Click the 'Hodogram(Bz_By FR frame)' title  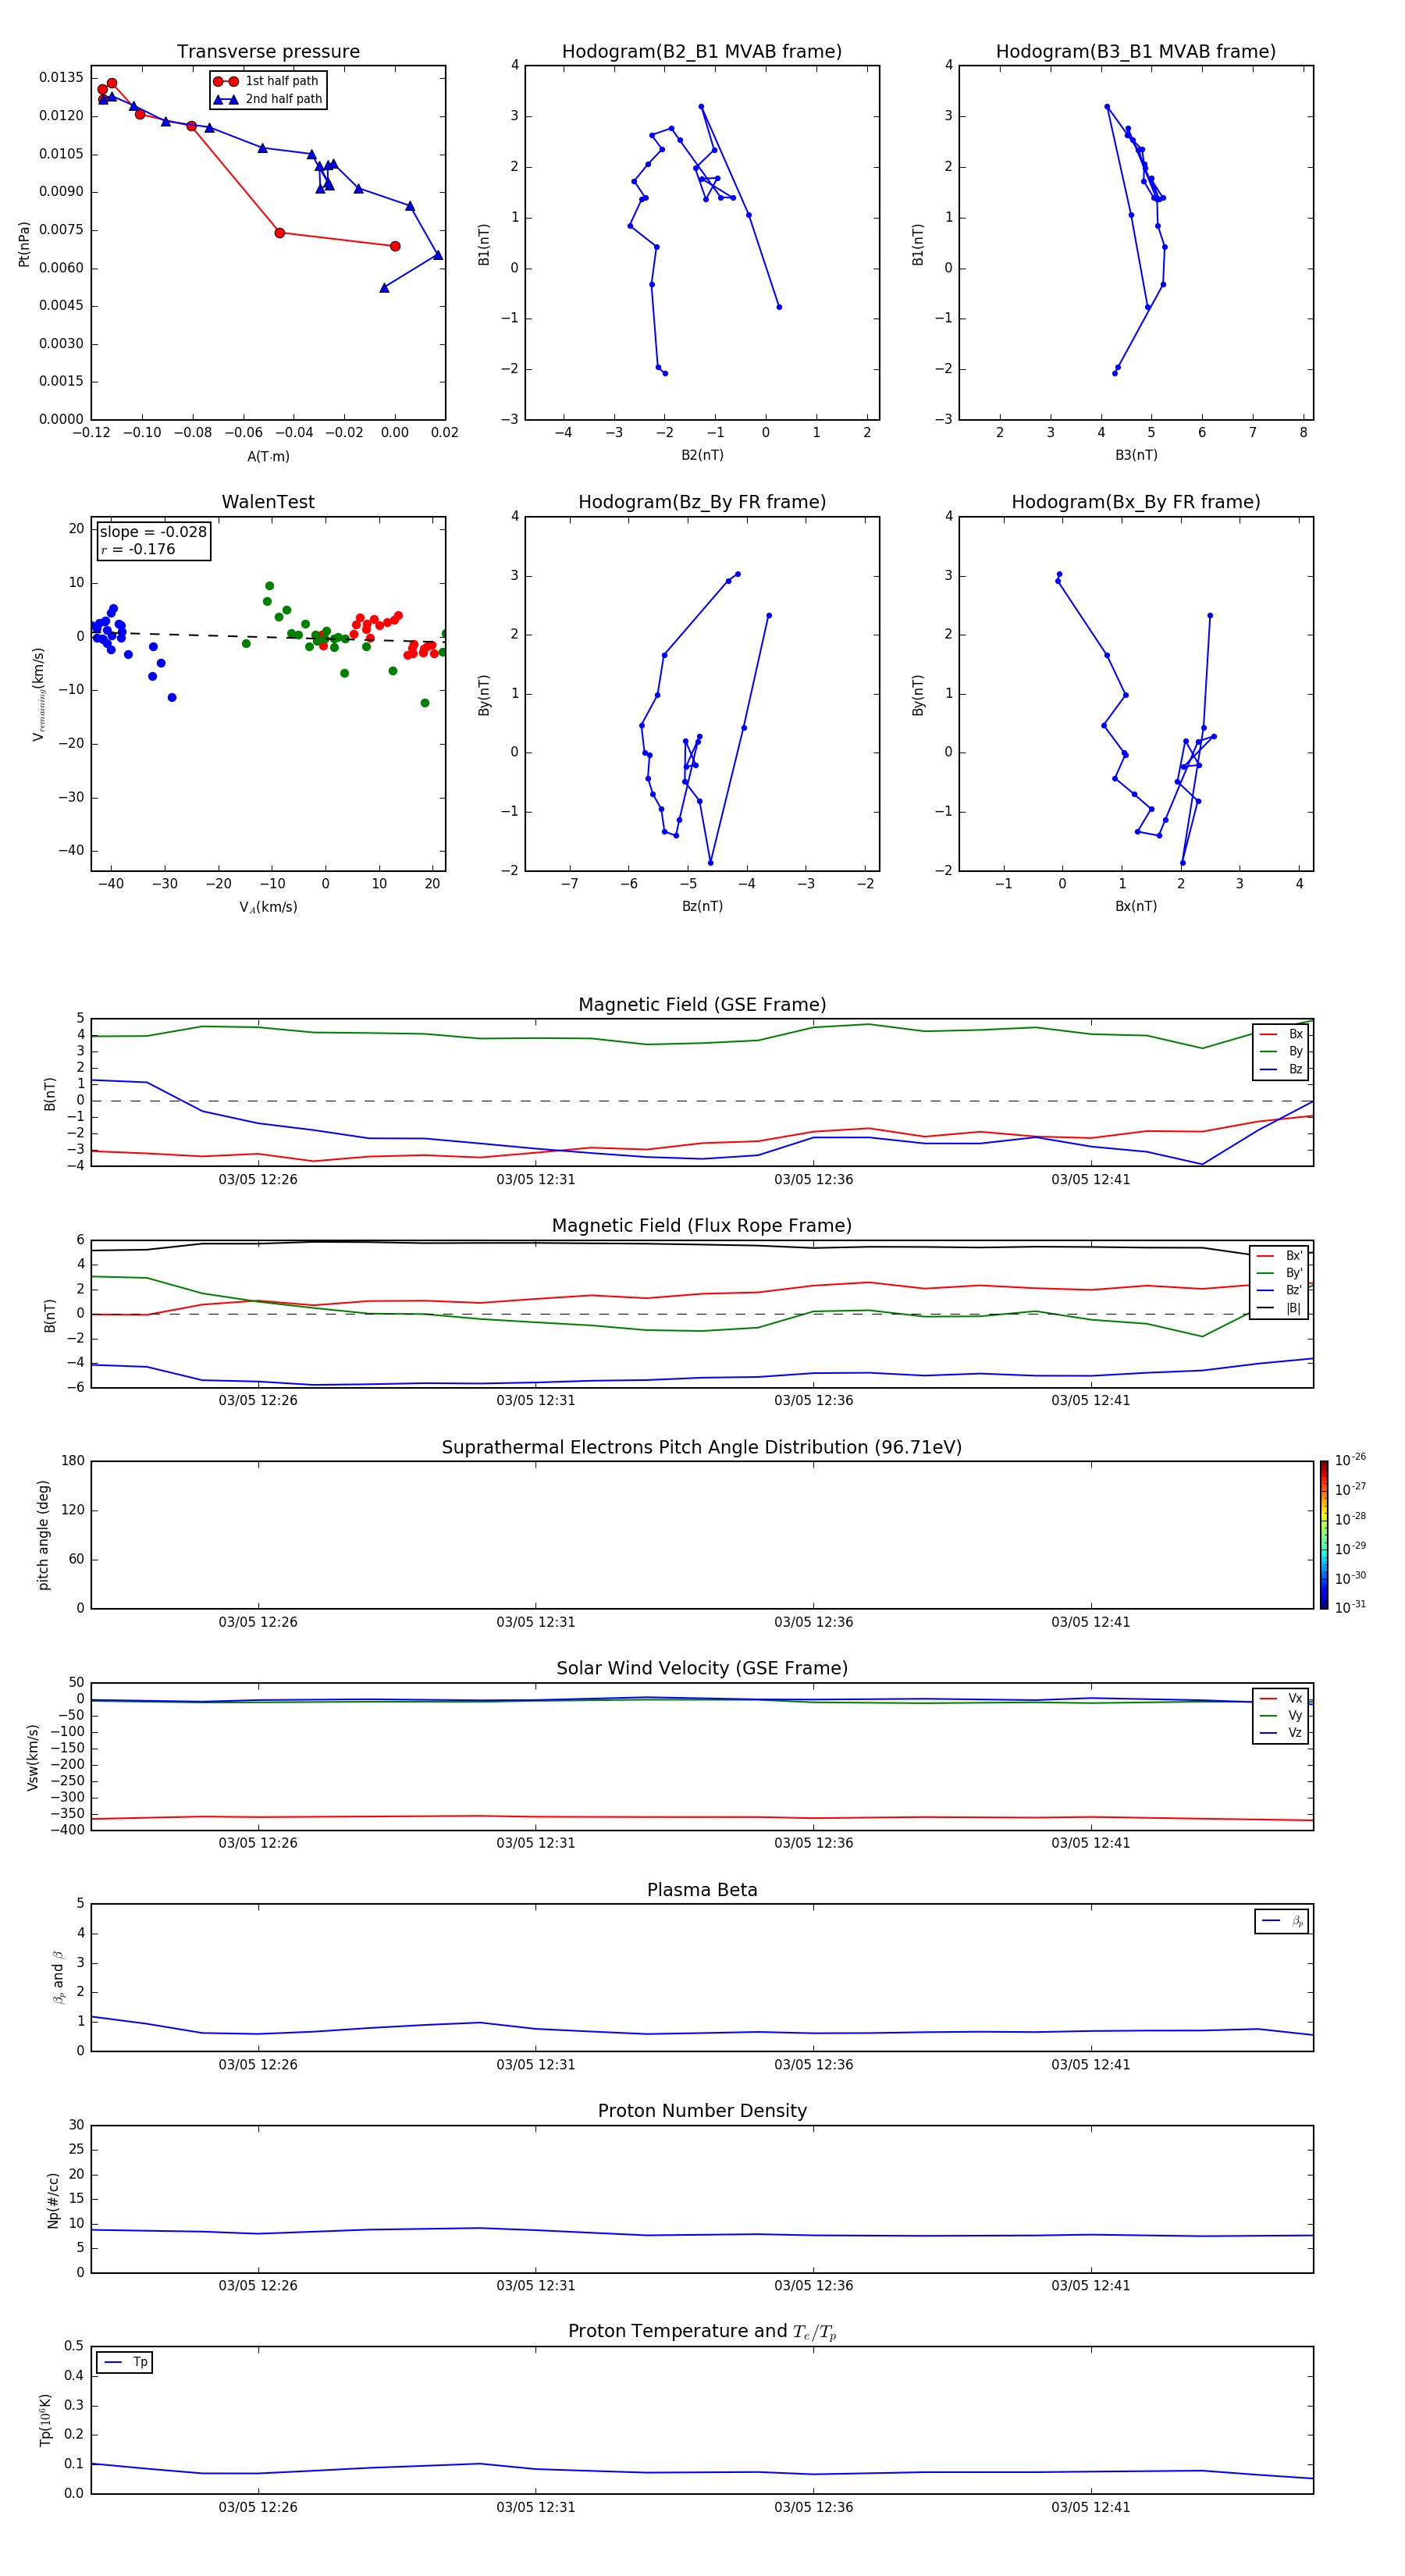pos(702,502)
